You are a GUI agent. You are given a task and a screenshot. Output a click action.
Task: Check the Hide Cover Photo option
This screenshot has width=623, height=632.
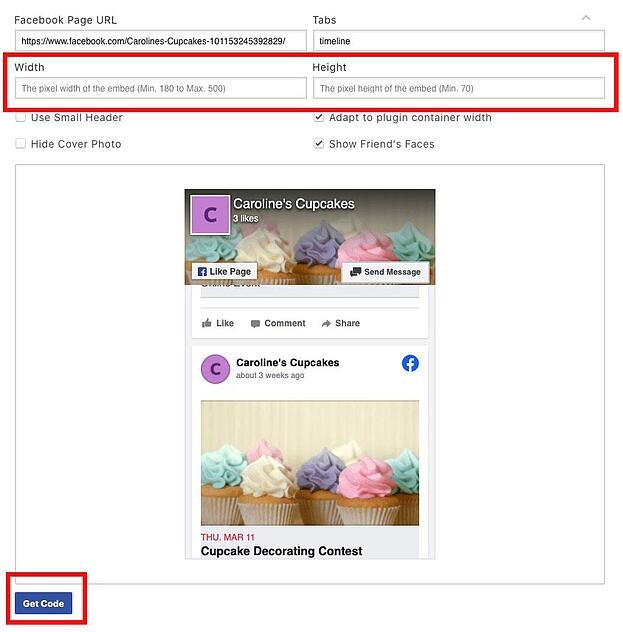click(20, 143)
